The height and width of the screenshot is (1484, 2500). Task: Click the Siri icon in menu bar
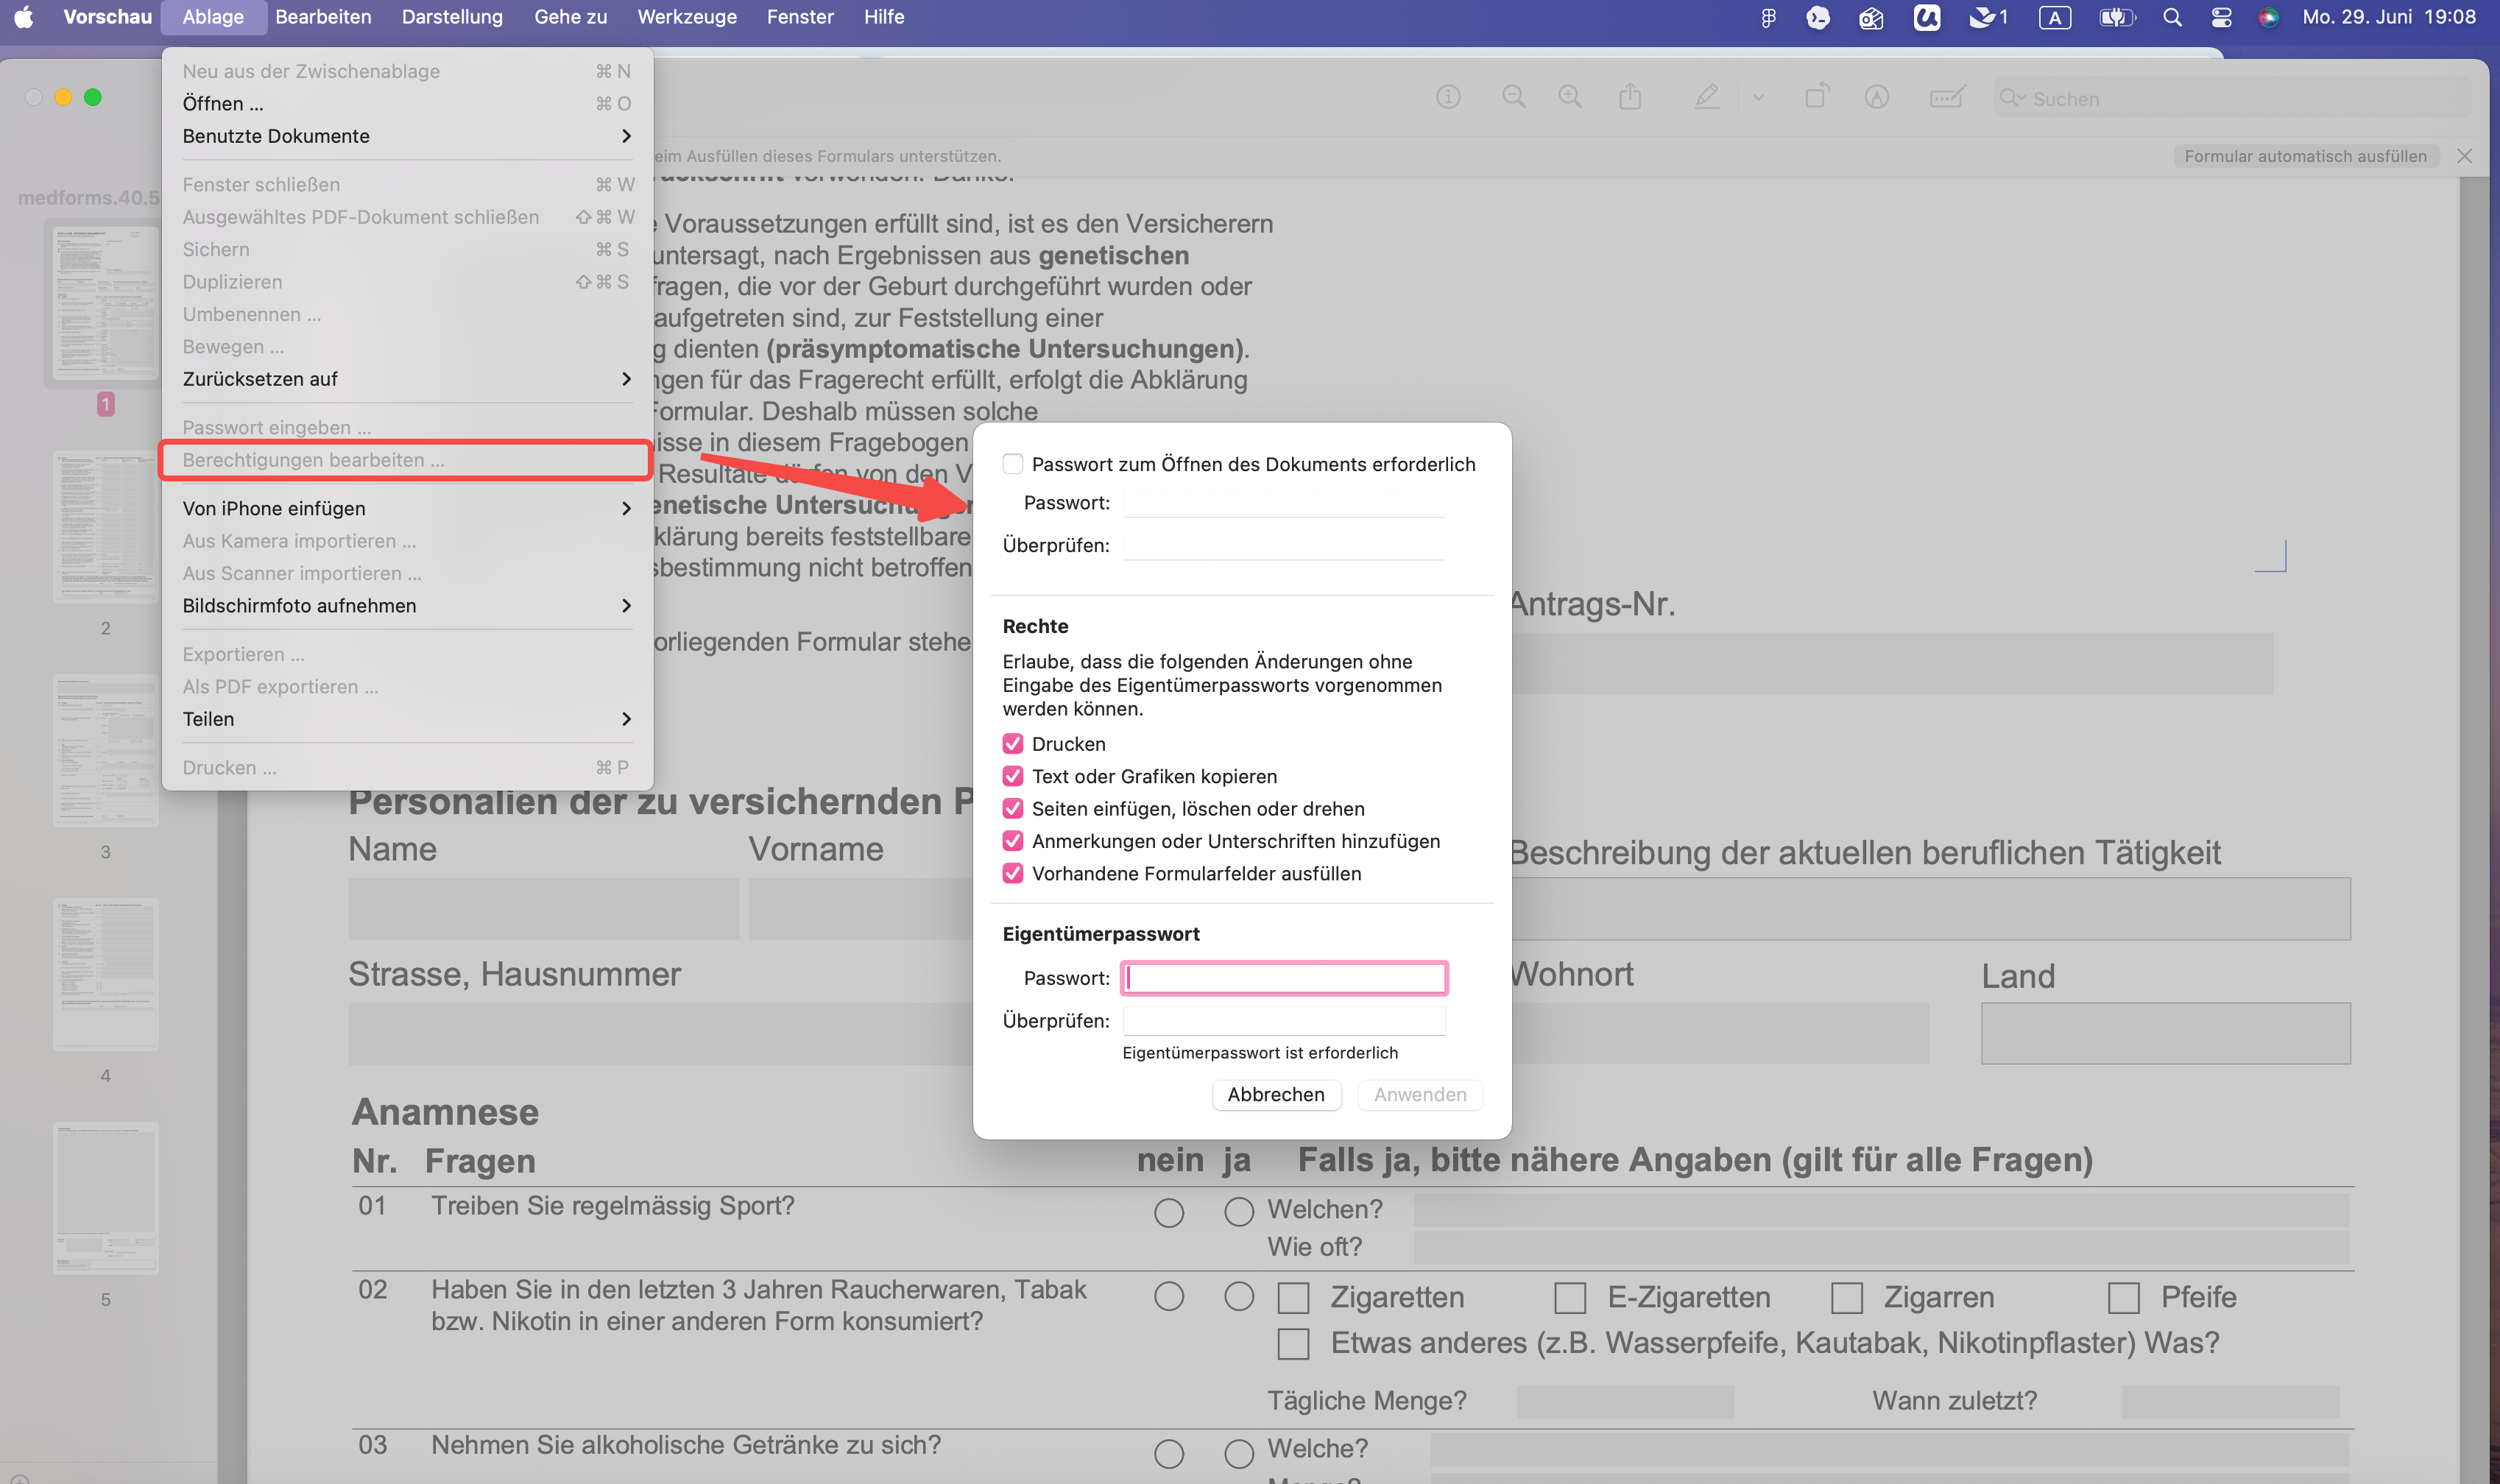click(x=2268, y=17)
